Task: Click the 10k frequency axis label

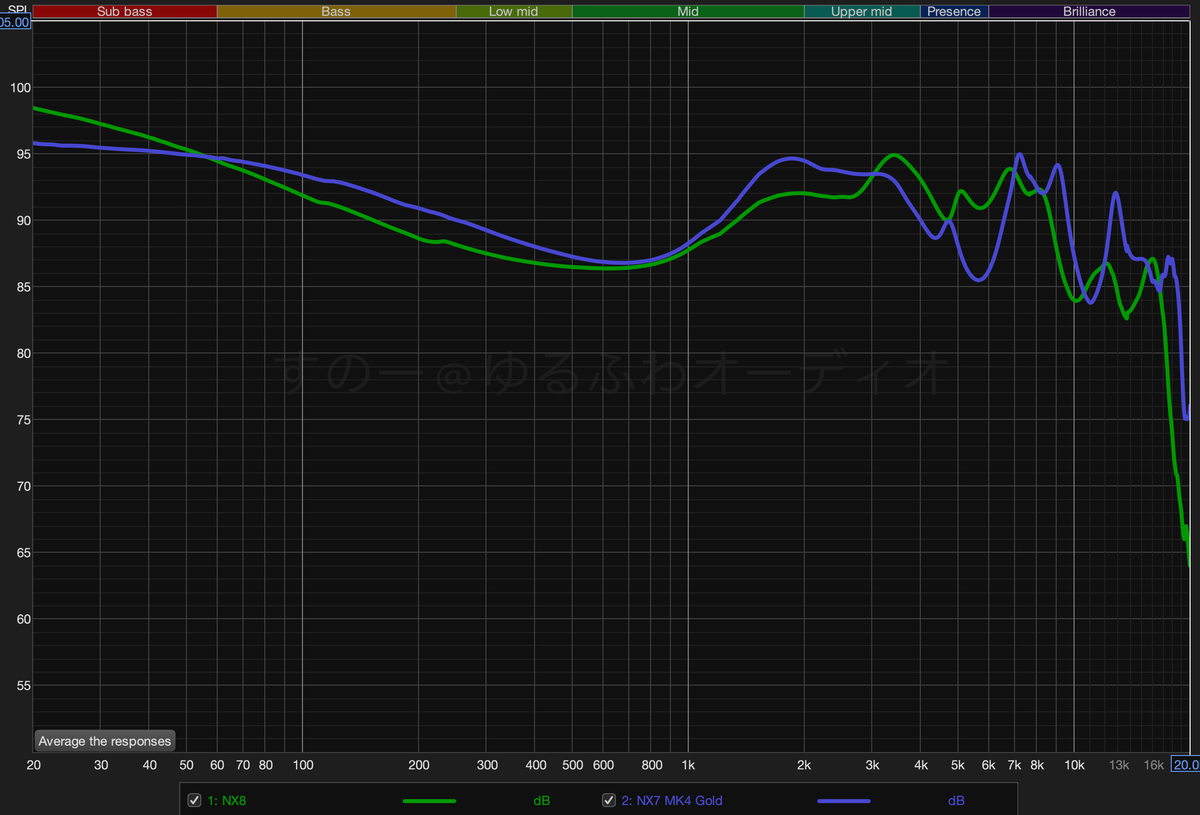Action: [x=1074, y=765]
